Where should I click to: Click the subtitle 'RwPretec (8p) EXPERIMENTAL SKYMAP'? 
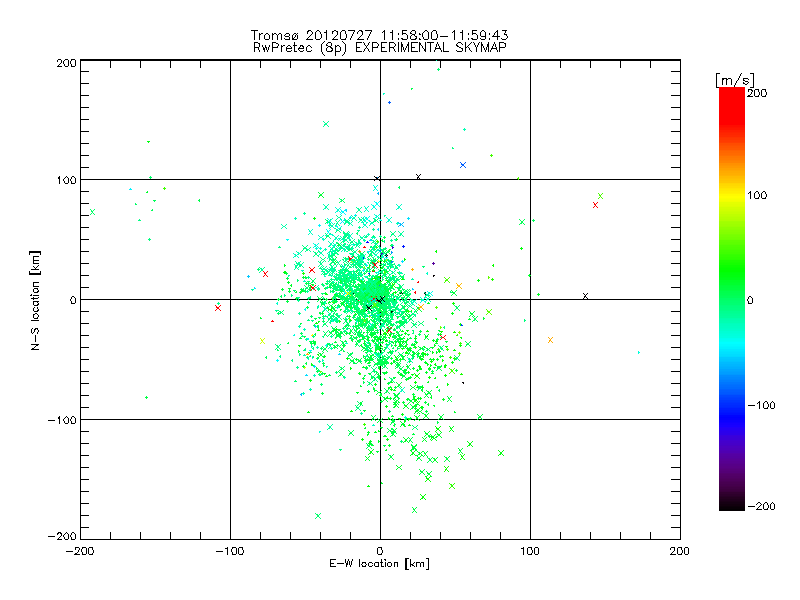tap(380, 48)
